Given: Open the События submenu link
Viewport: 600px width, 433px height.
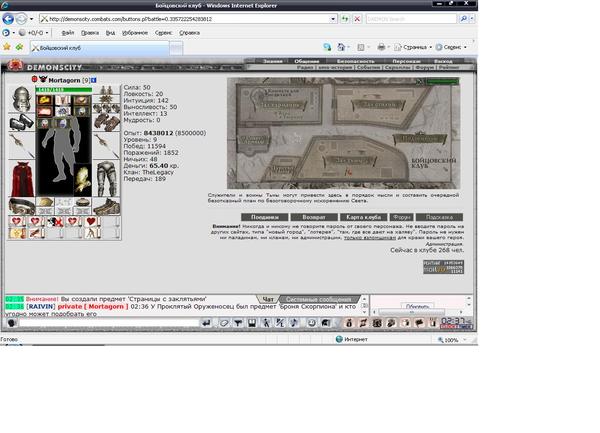Looking at the screenshot, I should [x=368, y=67].
